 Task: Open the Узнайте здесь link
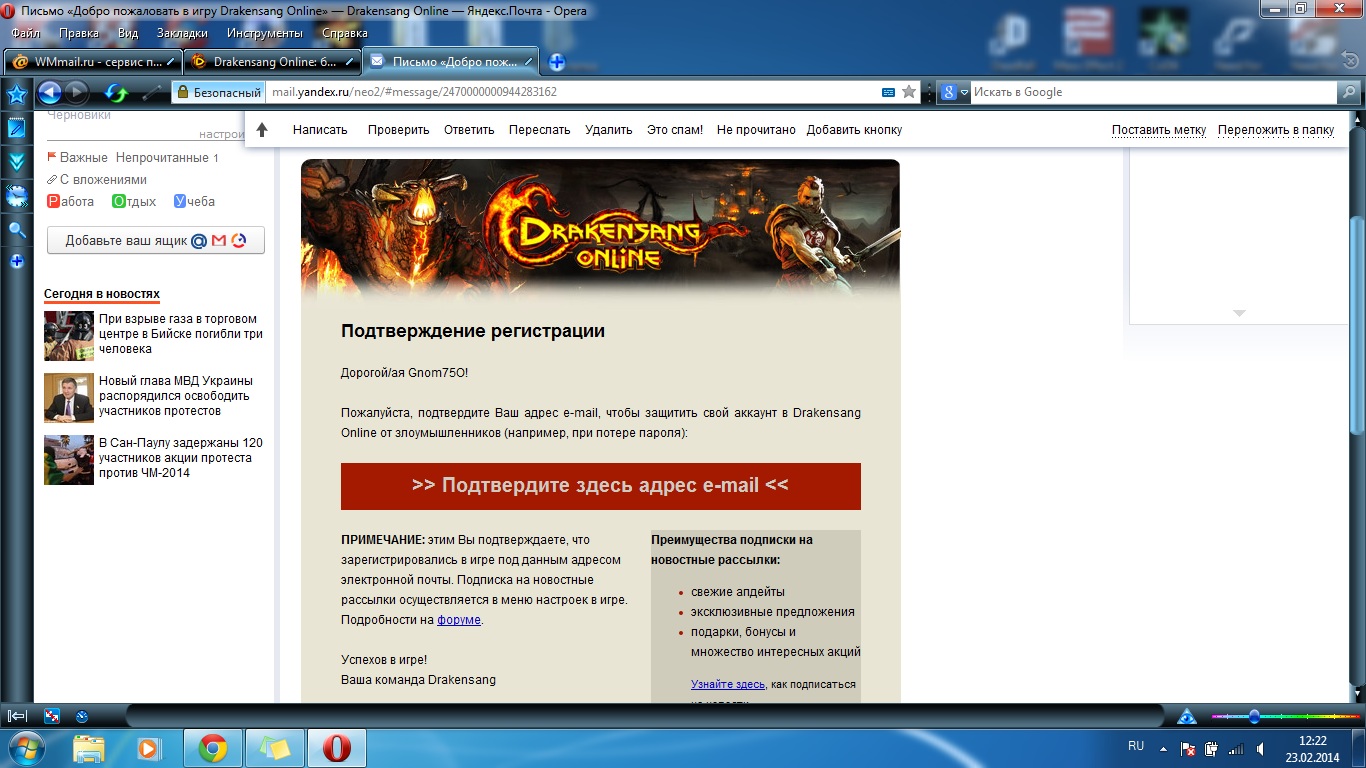(x=728, y=685)
